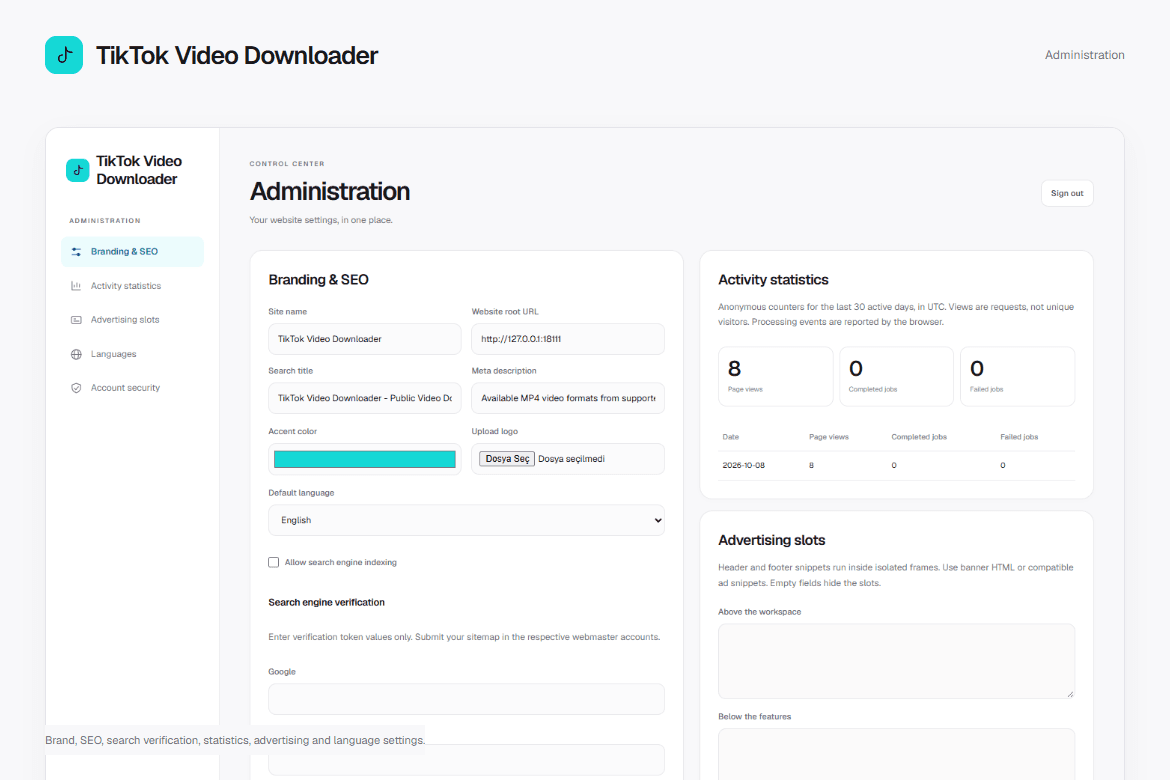Image resolution: width=1170 pixels, height=780 pixels.
Task: Open Languages settings in sidebar
Action: [132, 354]
